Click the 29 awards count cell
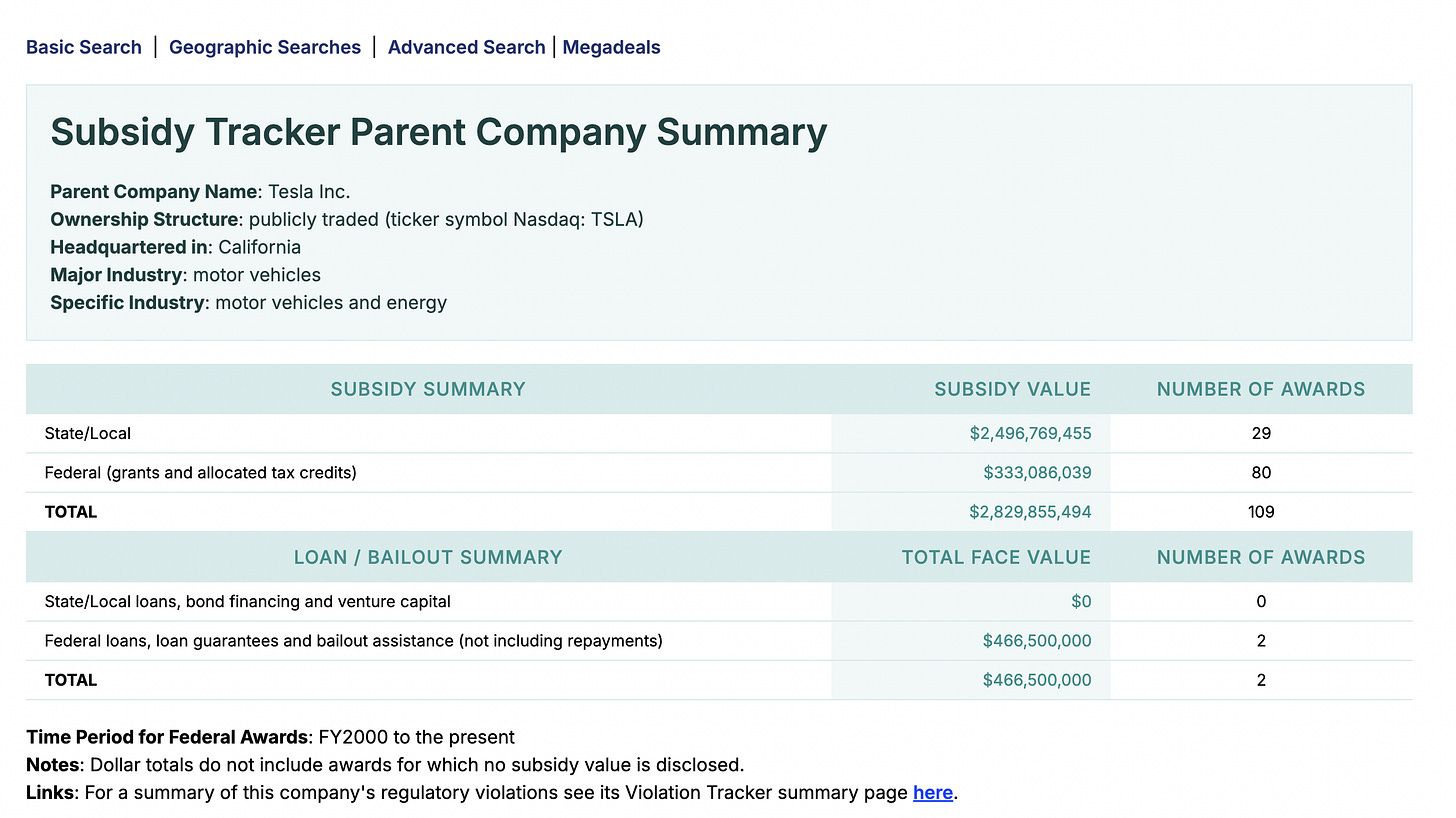The image size is (1456, 818). (x=1261, y=434)
